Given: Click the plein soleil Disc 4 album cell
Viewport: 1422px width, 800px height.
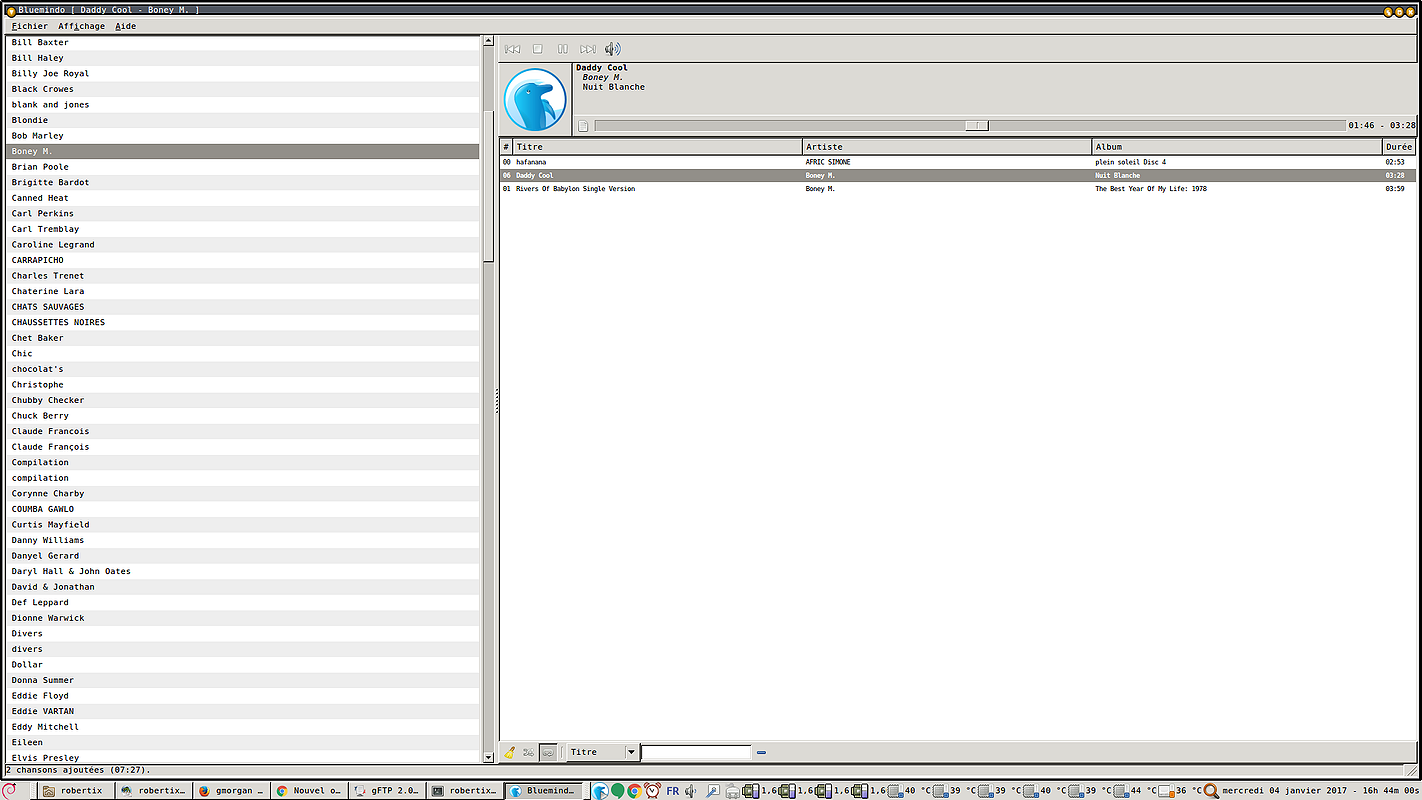Looking at the screenshot, I should click(1130, 162).
